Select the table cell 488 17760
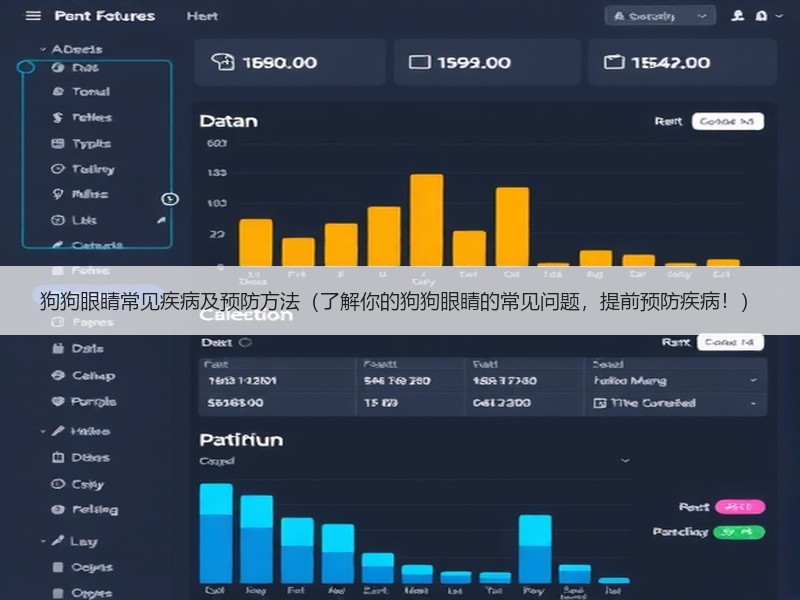The image size is (800, 600). click(504, 381)
